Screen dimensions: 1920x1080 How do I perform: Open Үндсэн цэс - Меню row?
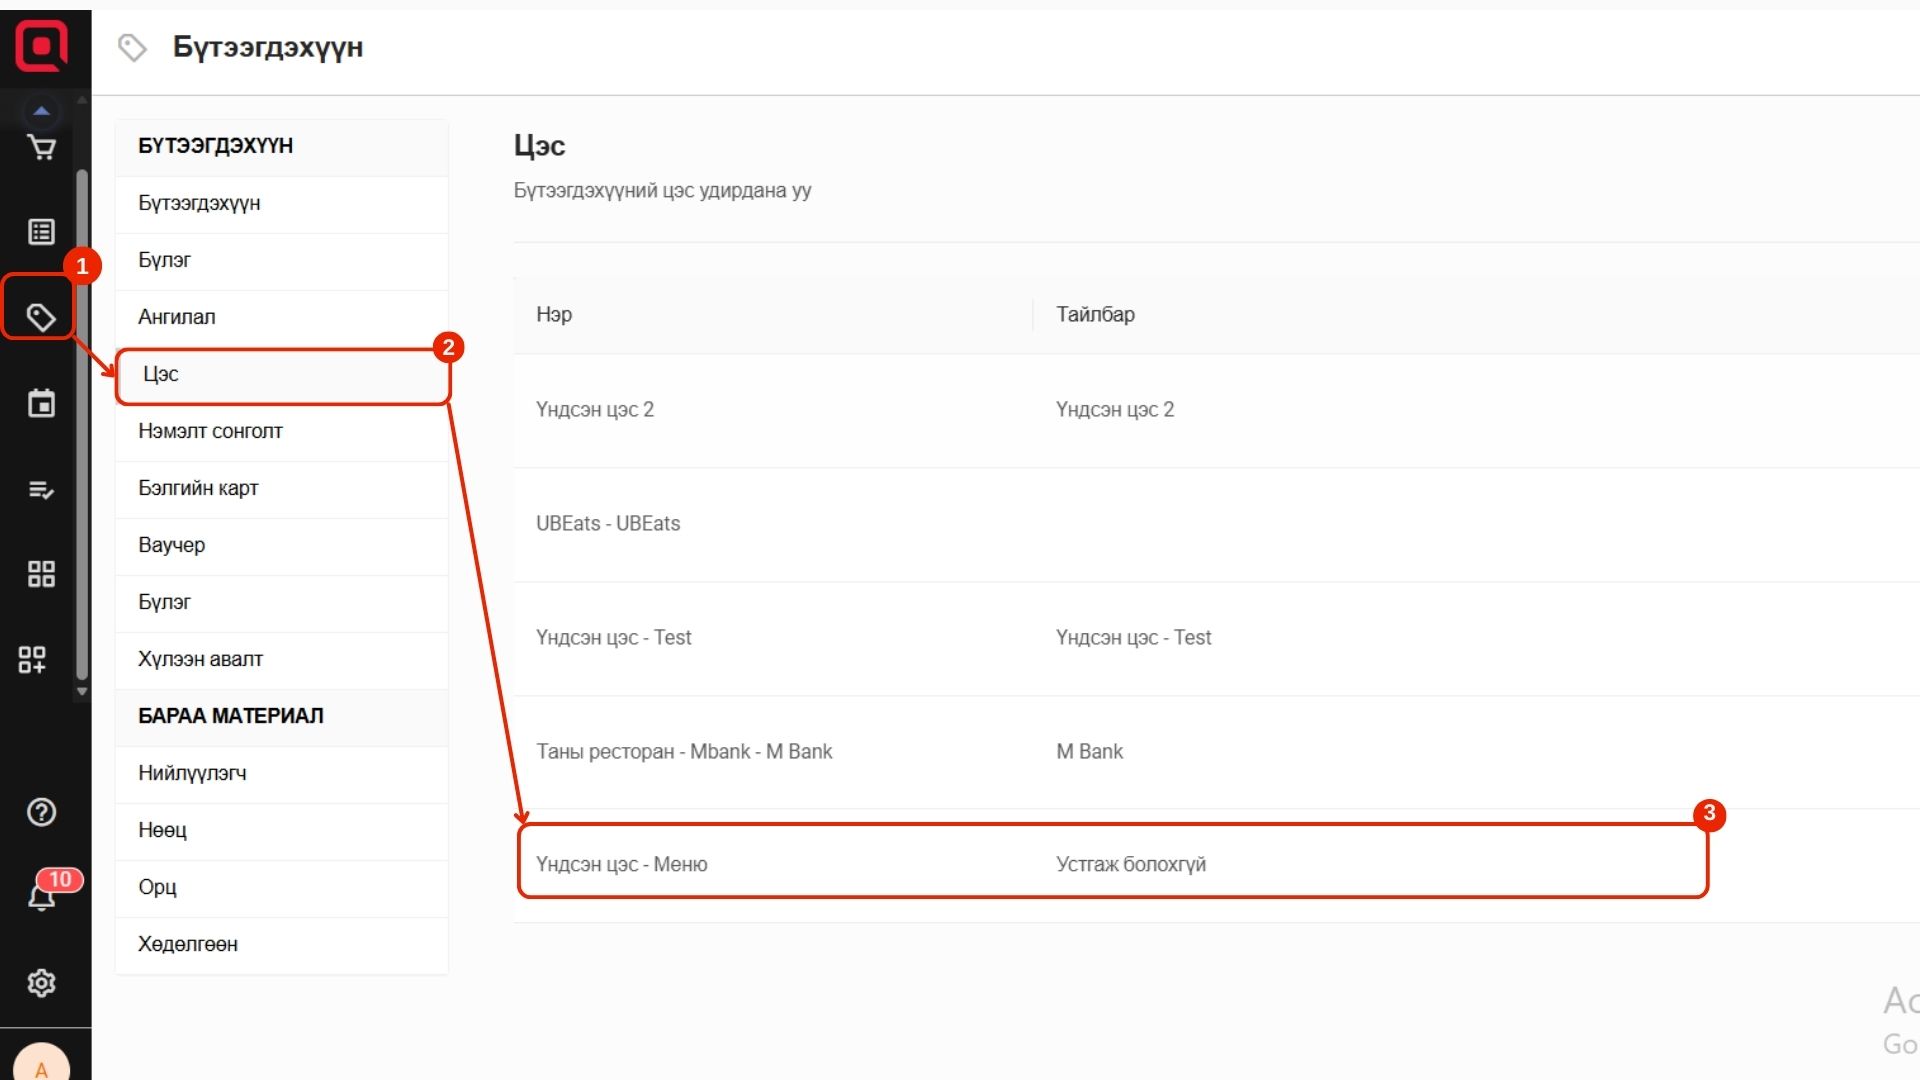(x=621, y=864)
